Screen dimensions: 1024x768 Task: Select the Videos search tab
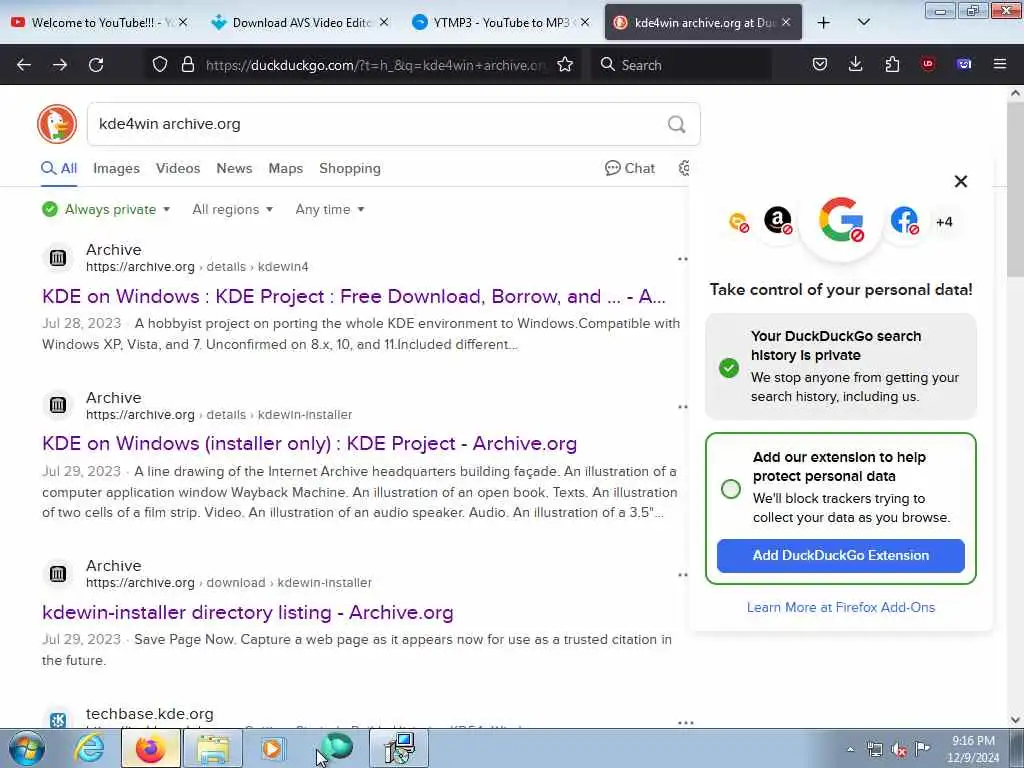coord(178,168)
